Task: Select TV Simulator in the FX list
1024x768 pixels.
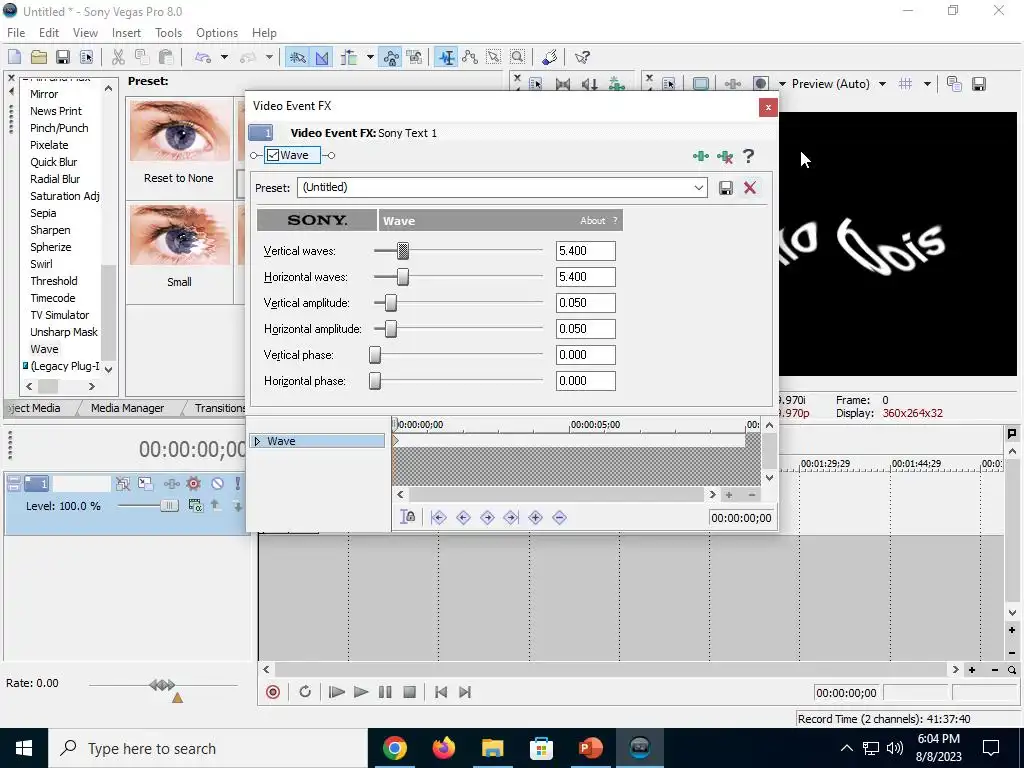Action: pos(59,315)
